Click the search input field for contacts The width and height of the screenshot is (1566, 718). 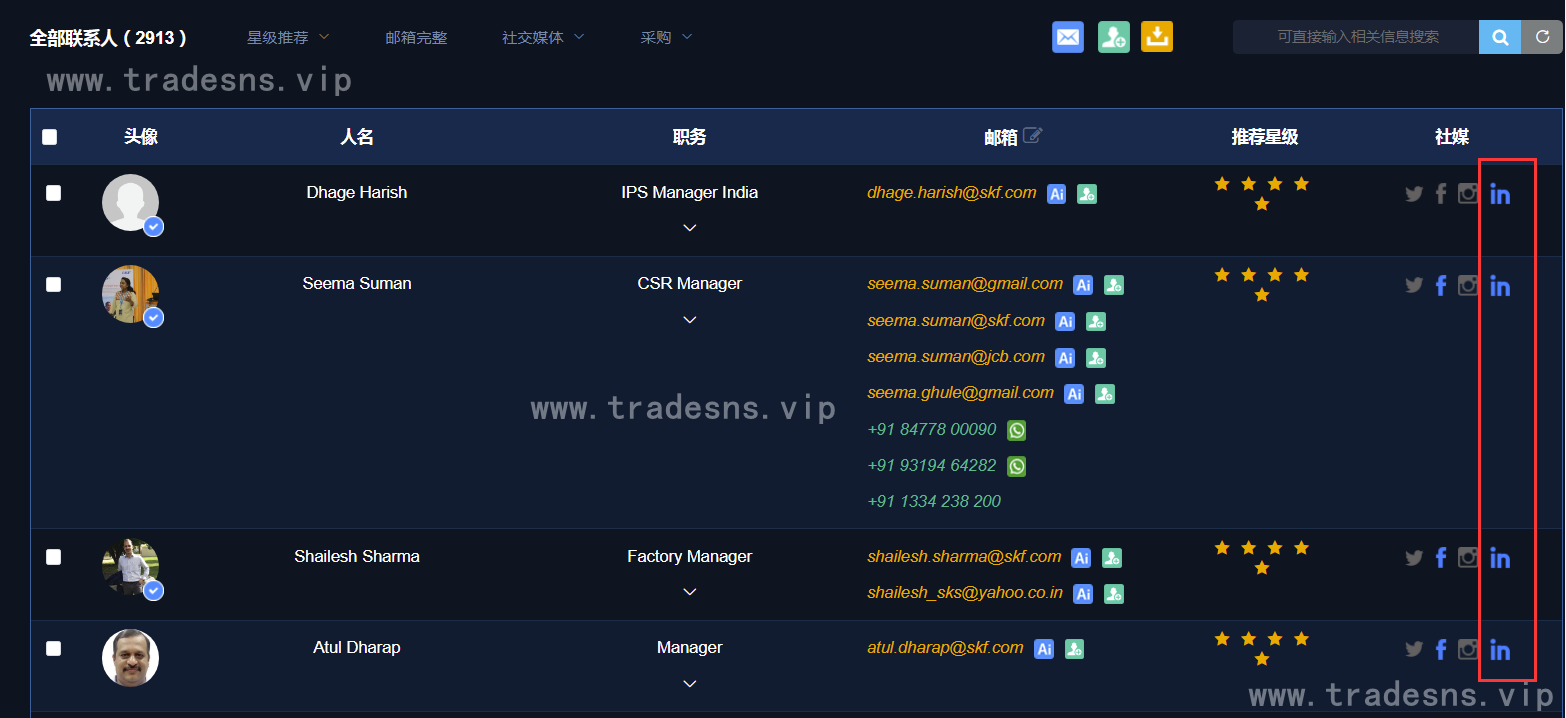(1356, 37)
